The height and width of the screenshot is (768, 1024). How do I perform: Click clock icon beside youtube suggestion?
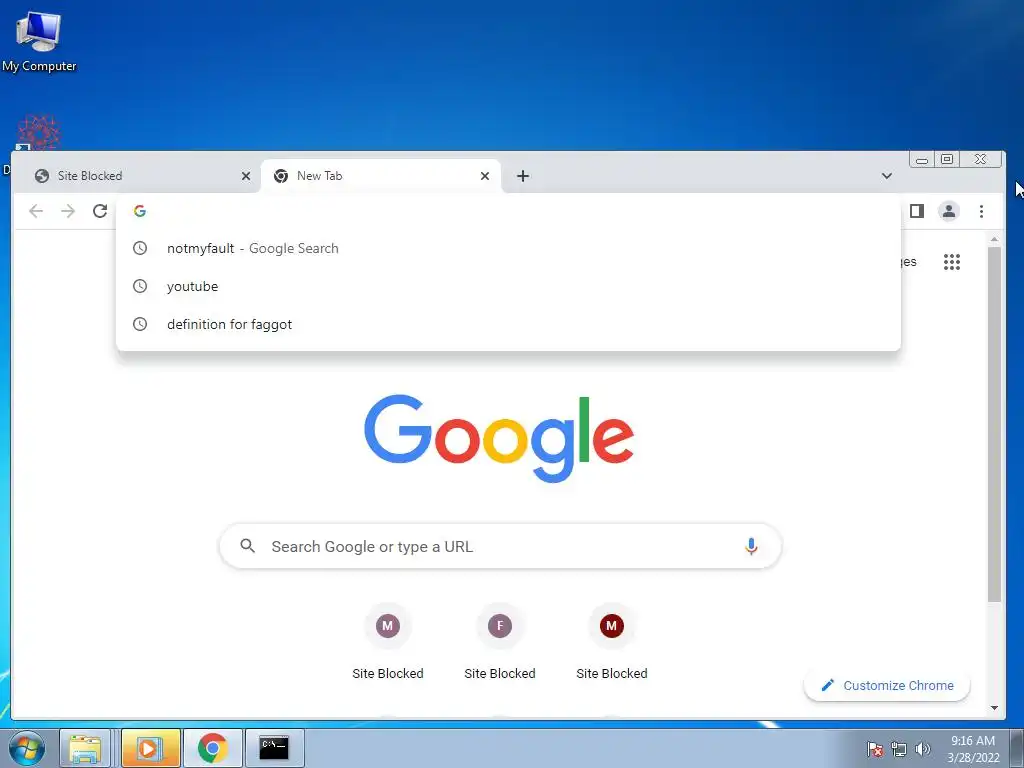(x=140, y=286)
